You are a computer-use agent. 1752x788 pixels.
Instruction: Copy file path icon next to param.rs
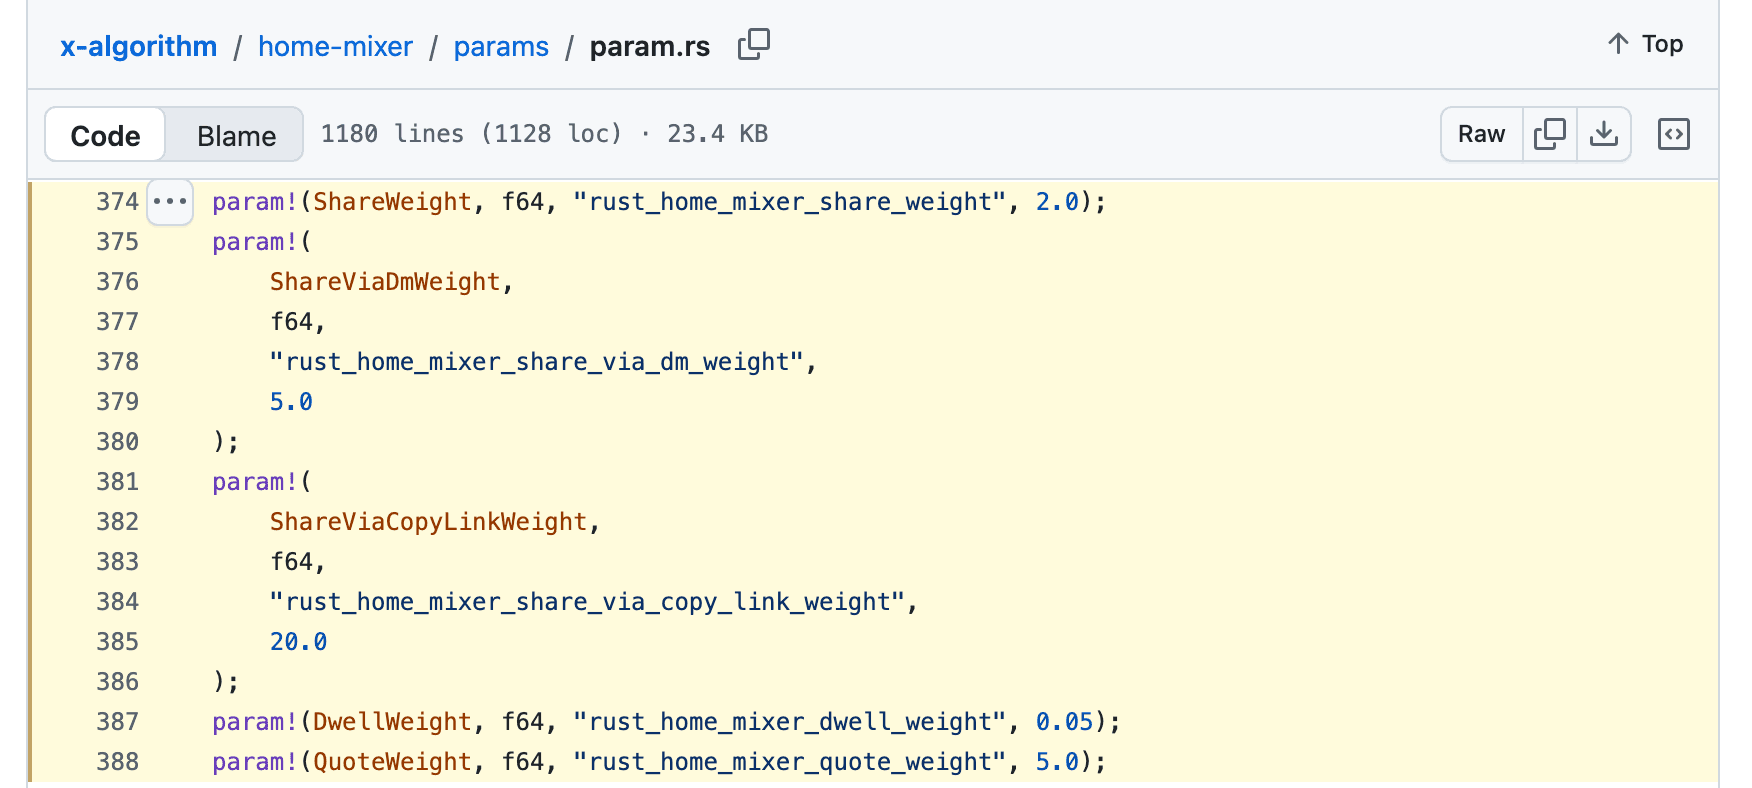[754, 45]
